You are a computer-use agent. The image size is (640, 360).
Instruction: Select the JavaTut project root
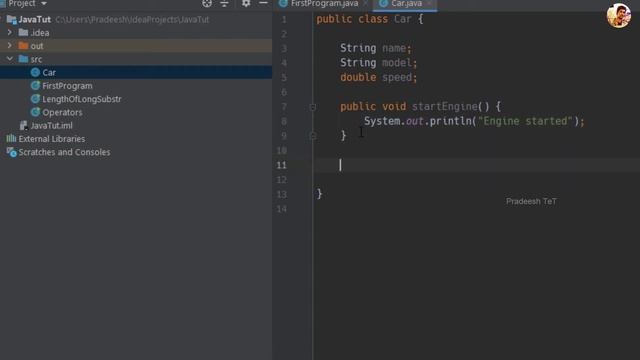[35, 20]
